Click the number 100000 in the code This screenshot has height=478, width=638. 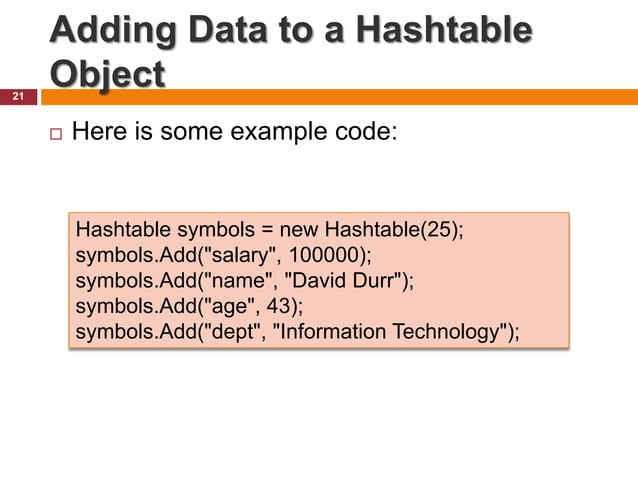click(x=323, y=255)
